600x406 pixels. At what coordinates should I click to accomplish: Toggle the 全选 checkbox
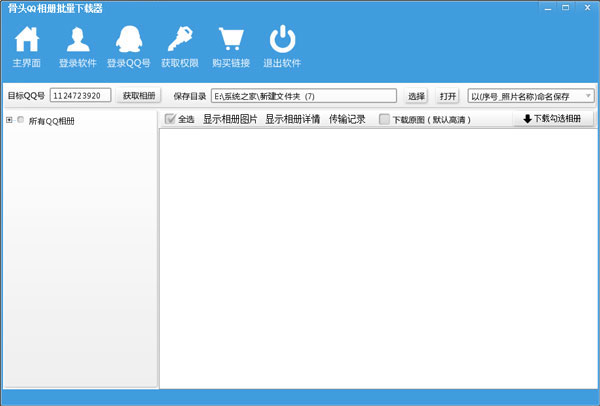[x=170, y=119]
